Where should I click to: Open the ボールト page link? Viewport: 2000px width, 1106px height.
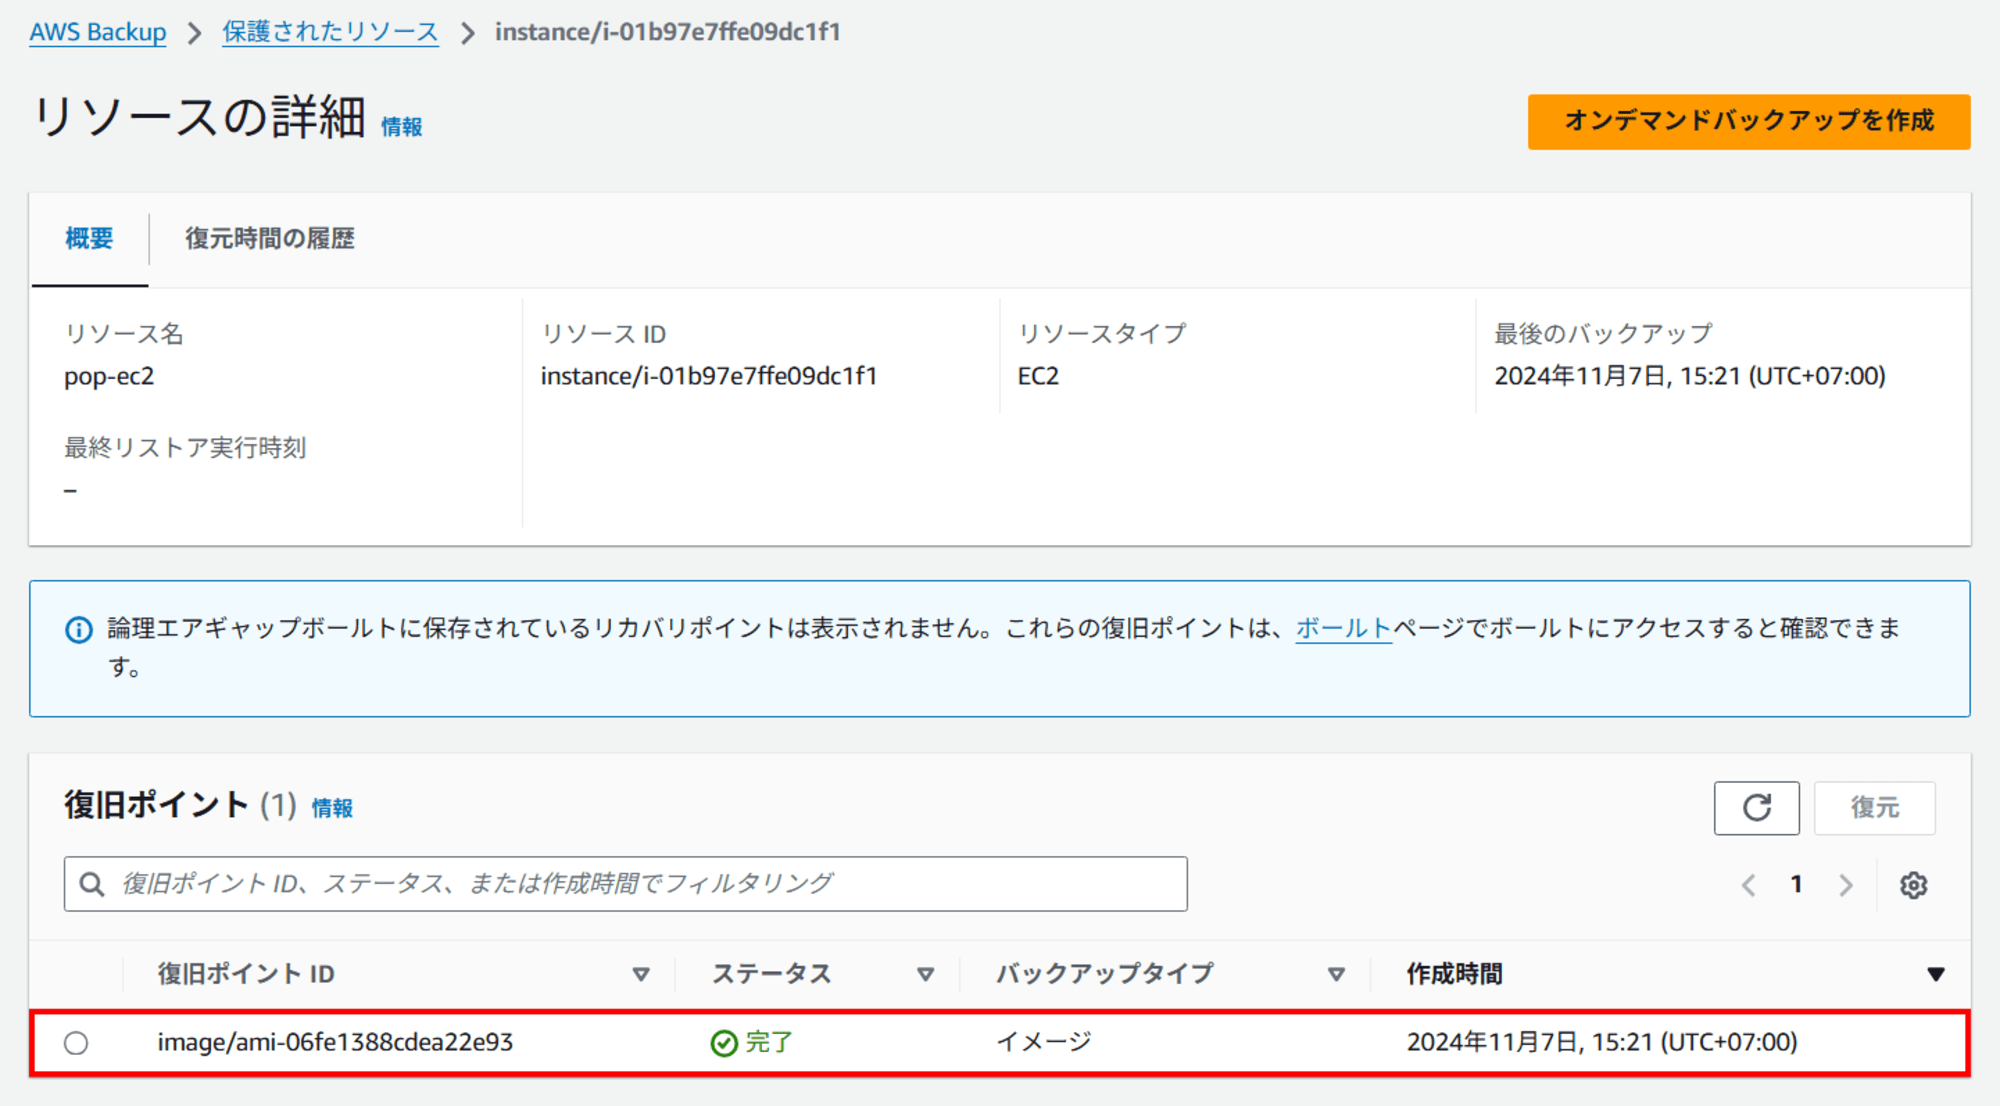coord(1344,628)
